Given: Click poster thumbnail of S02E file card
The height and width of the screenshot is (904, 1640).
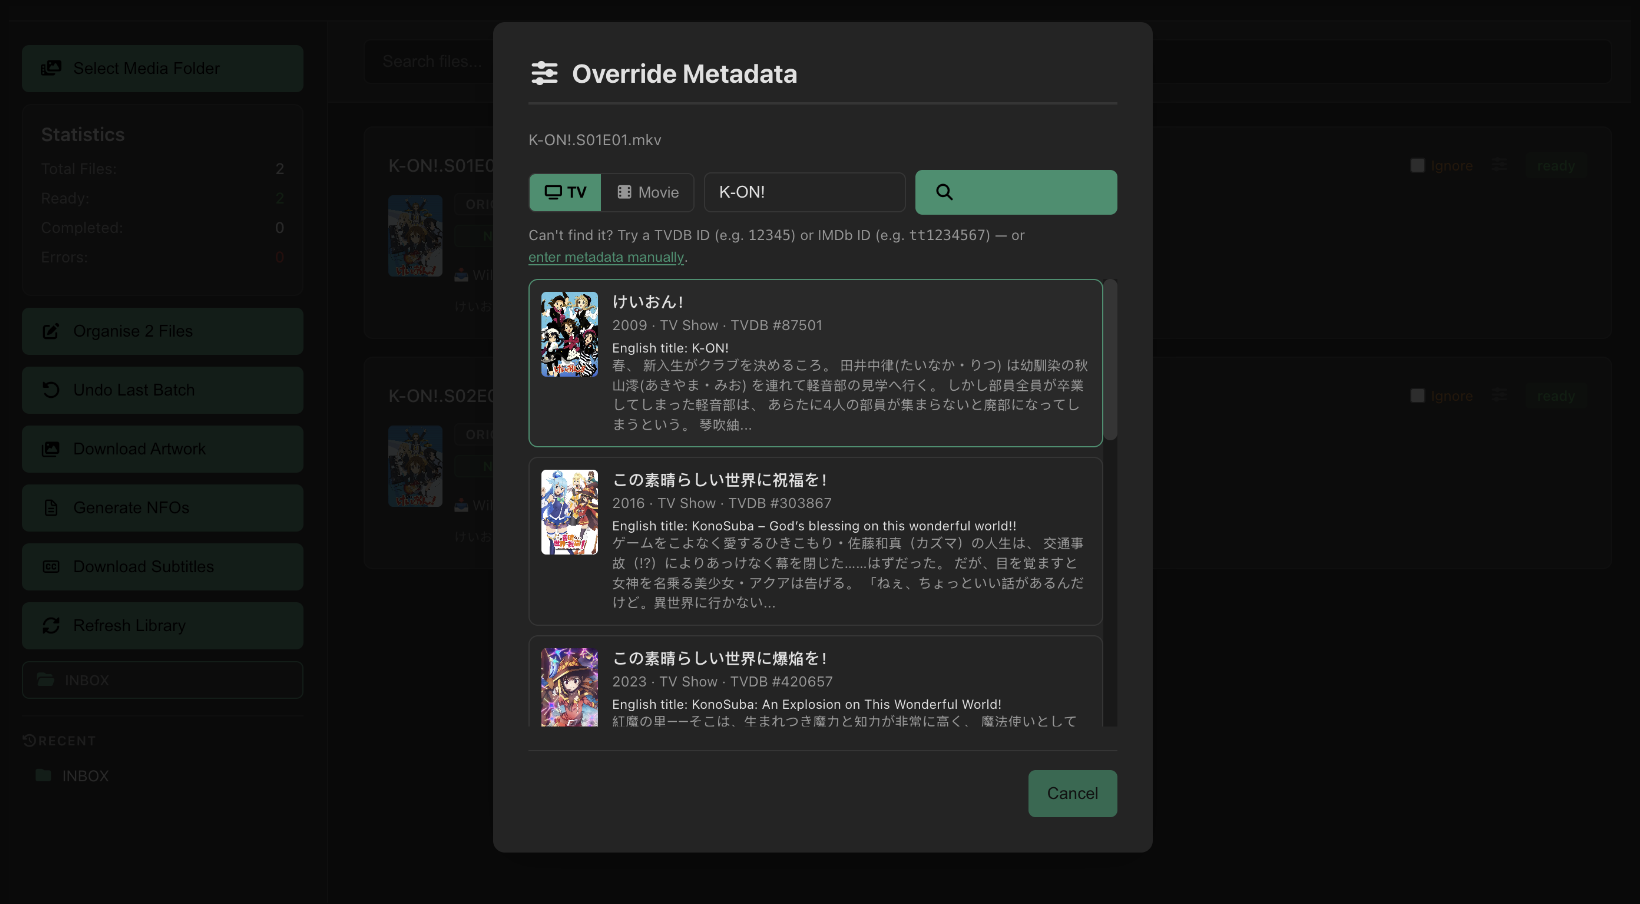Looking at the screenshot, I should (415, 466).
